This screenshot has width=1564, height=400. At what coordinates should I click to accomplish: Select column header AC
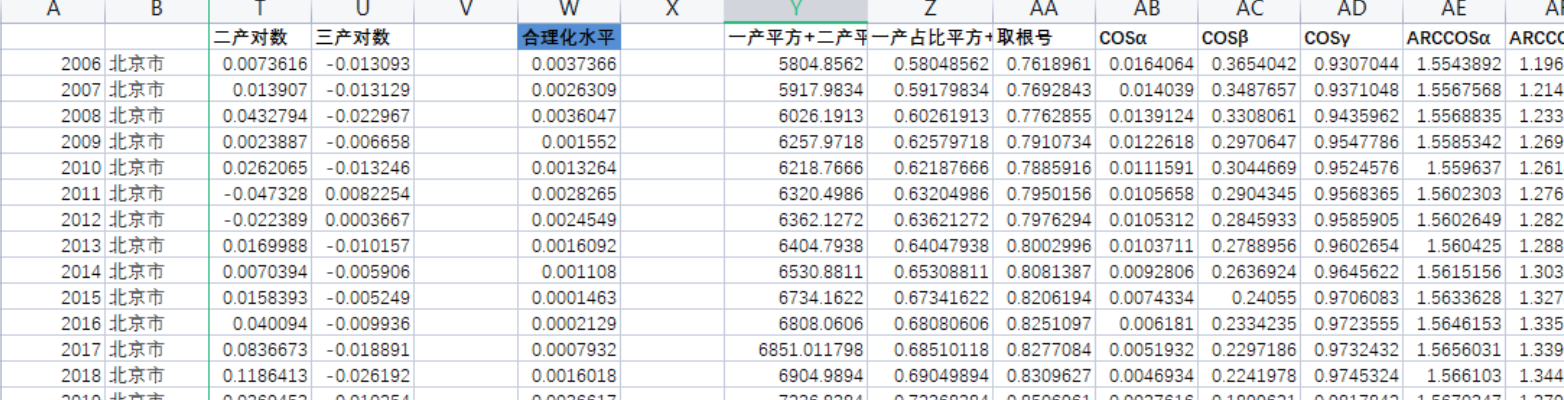point(1250,11)
